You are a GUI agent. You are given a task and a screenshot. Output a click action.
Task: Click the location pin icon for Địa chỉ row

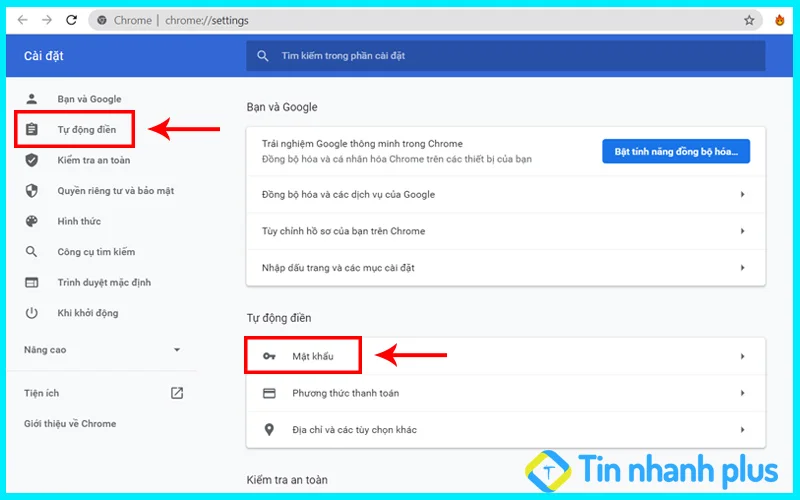click(269, 430)
